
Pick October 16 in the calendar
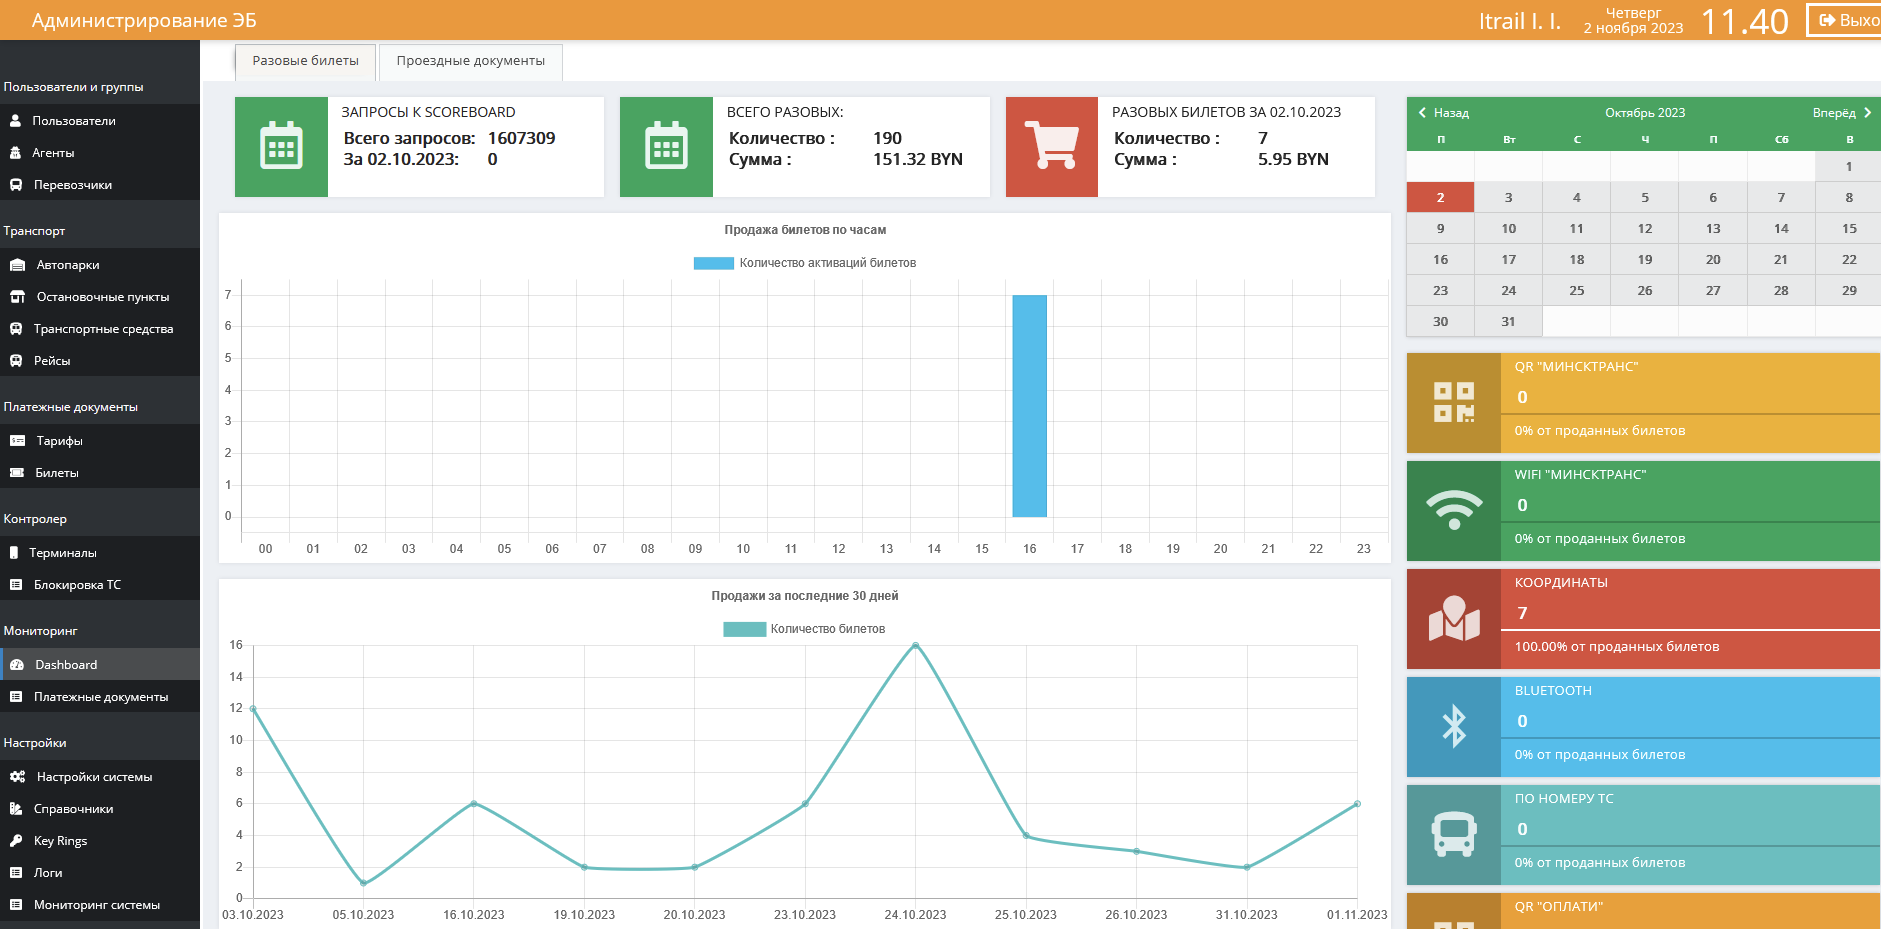point(1440,260)
